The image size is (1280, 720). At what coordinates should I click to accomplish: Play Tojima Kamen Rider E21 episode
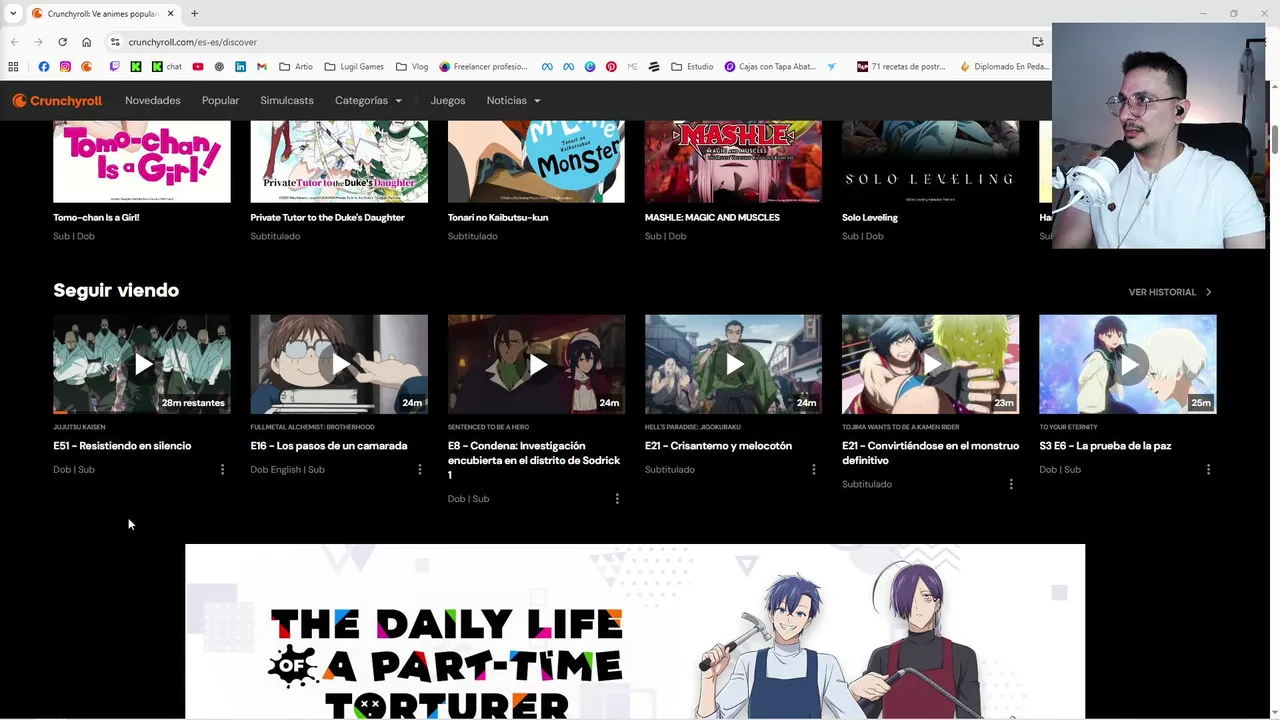pos(930,364)
